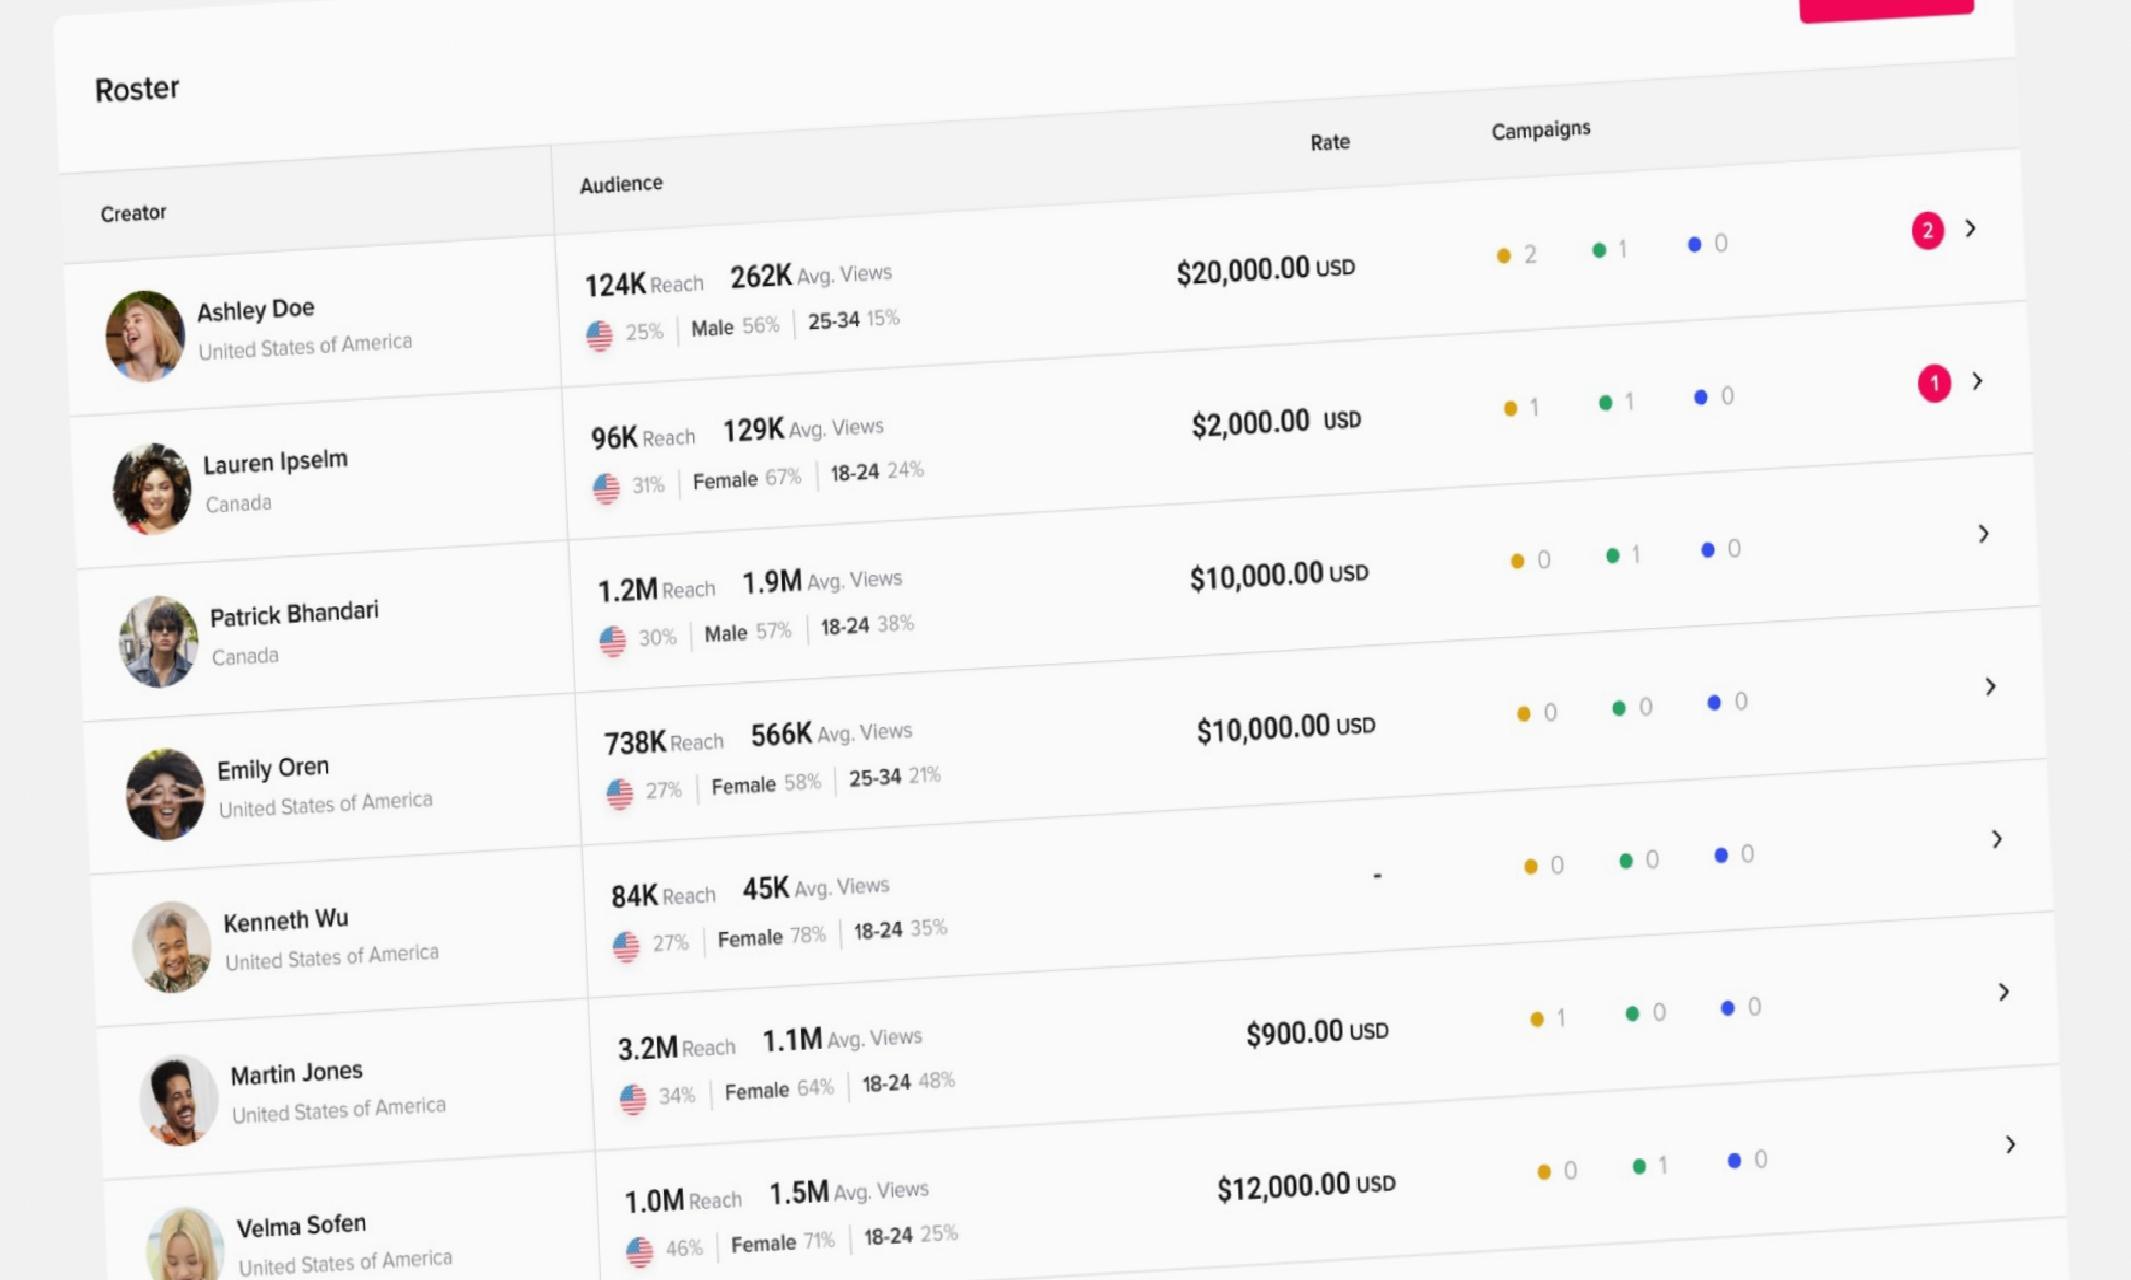The width and height of the screenshot is (2131, 1280).
Task: Click the Roster heading
Action: click(137, 89)
